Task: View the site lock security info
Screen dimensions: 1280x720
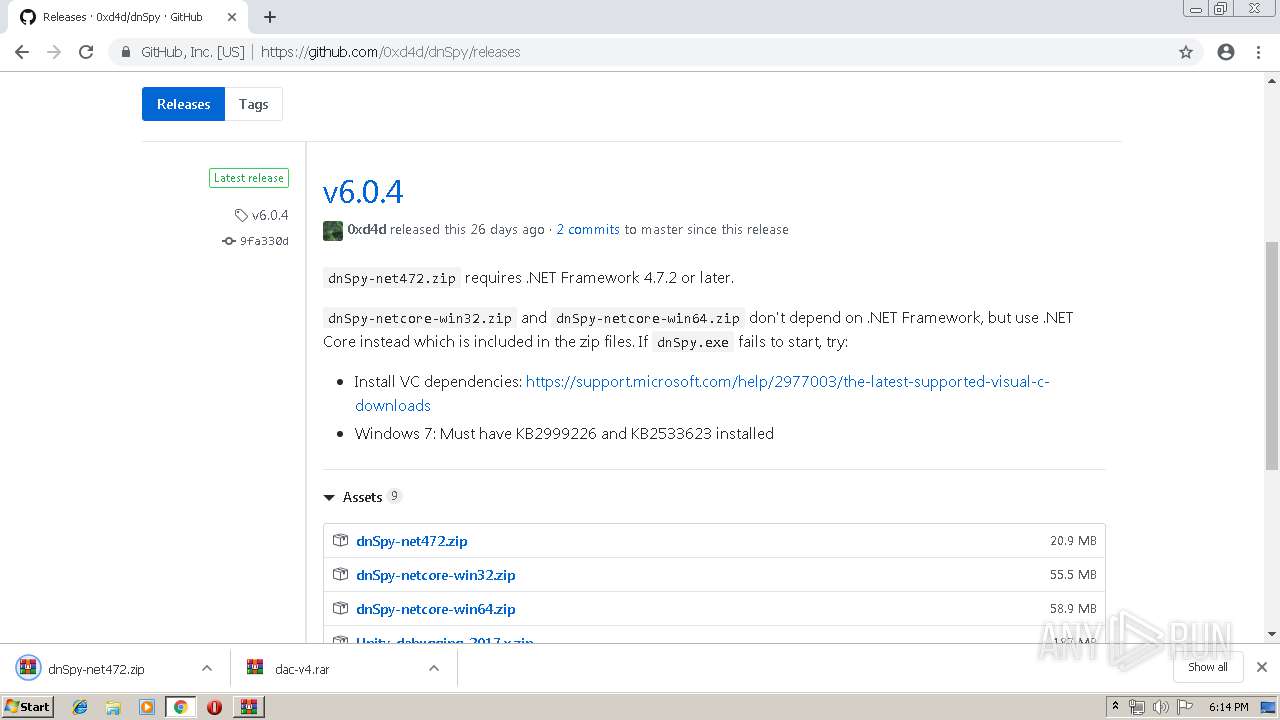Action: [x=126, y=52]
